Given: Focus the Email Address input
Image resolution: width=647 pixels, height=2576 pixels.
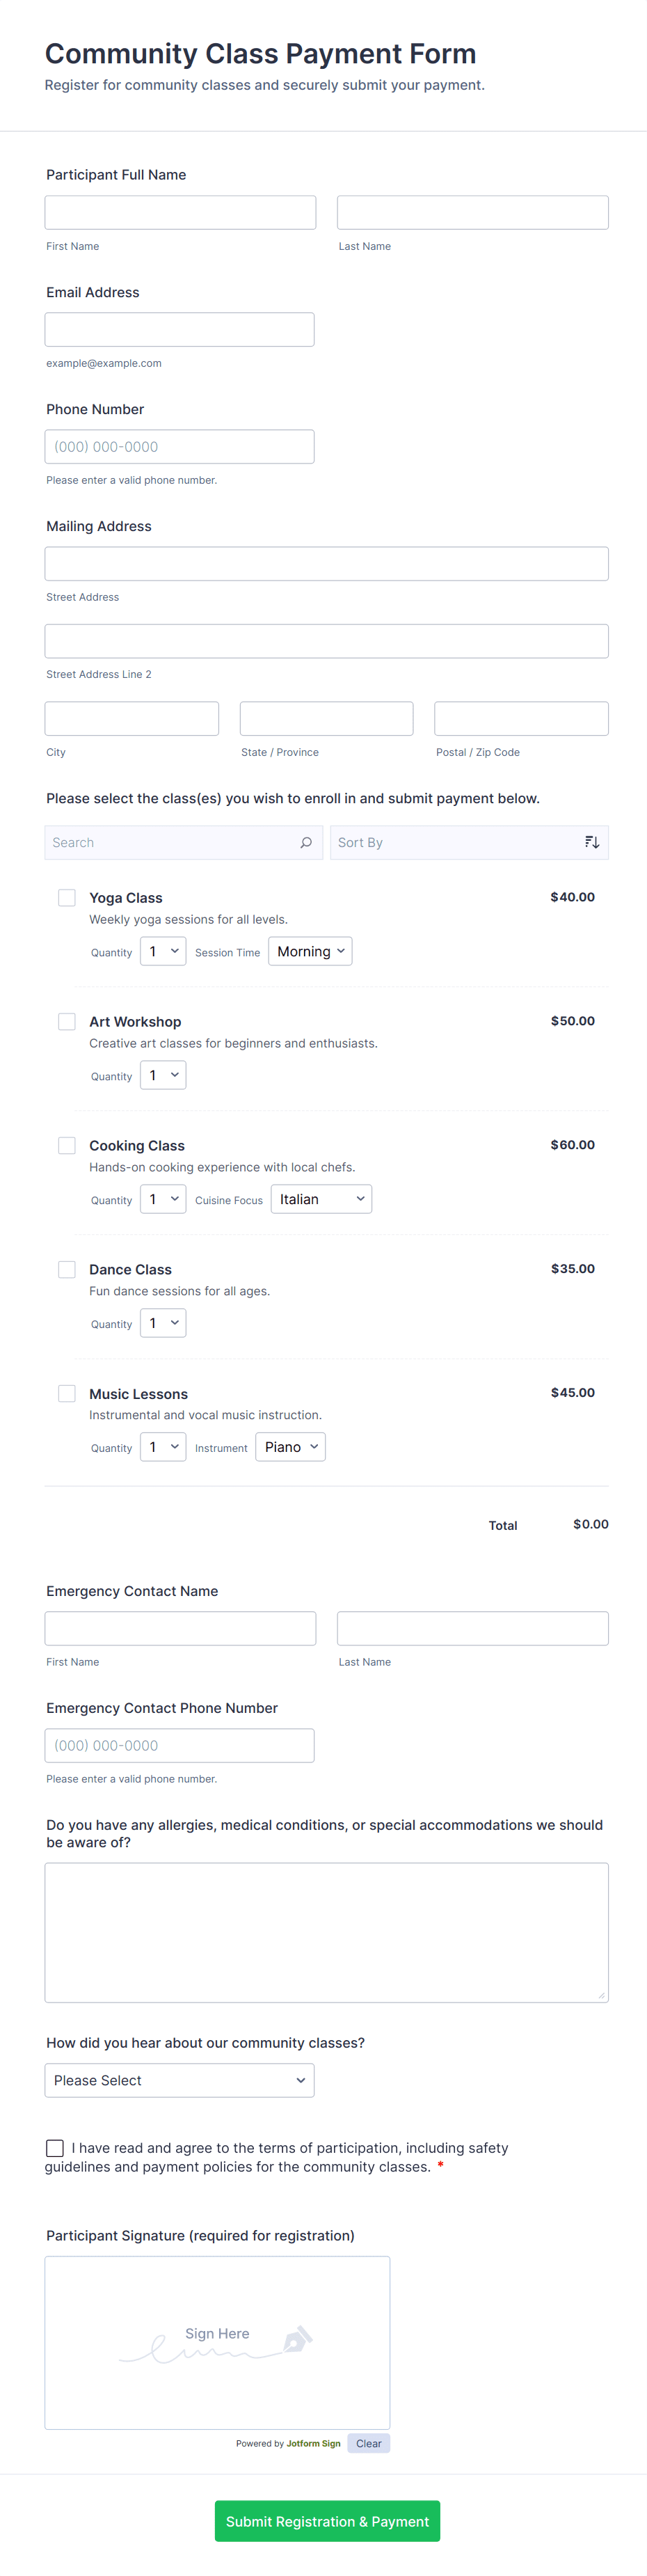Looking at the screenshot, I should tap(179, 329).
